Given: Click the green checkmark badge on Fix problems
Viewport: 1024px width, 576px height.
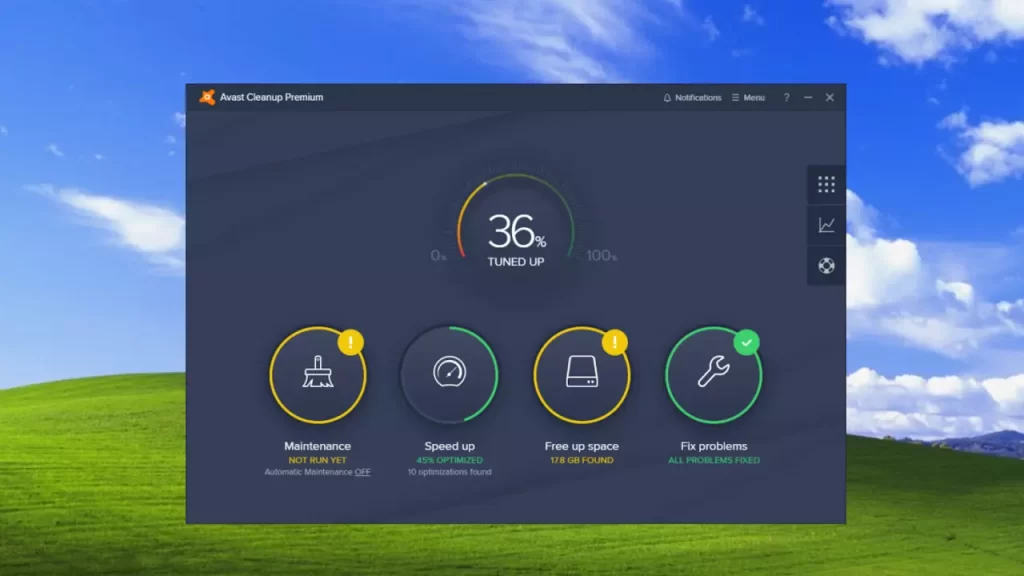Looking at the screenshot, I should [746, 342].
